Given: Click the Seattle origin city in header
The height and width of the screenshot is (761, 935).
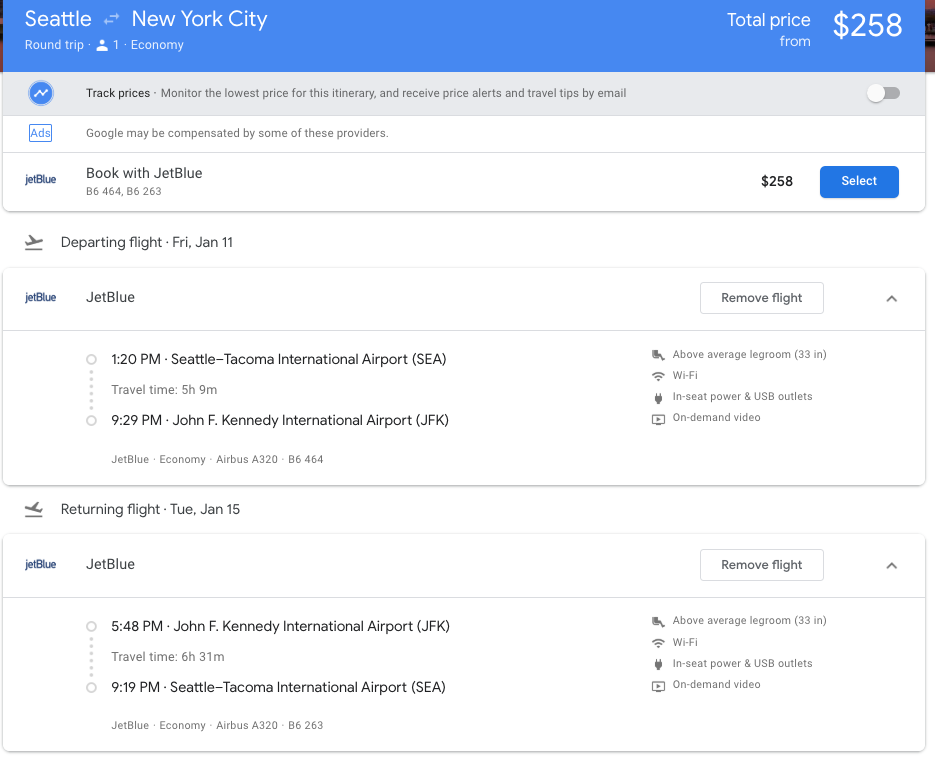Looking at the screenshot, I should 58,19.
